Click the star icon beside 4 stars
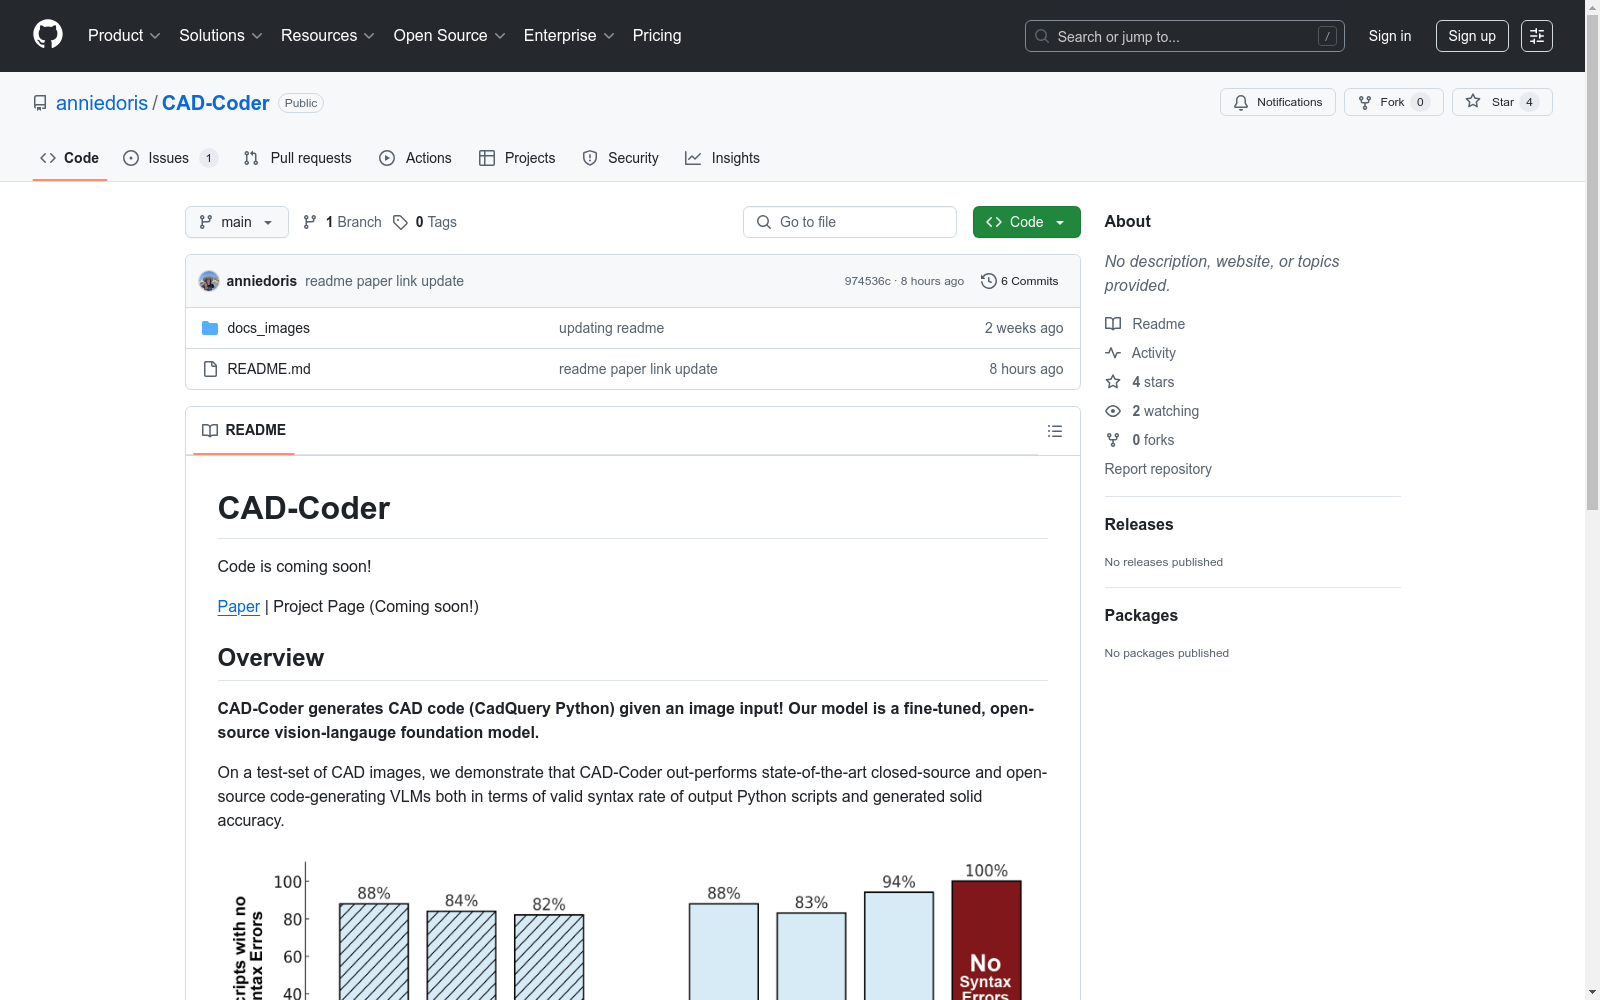Image resolution: width=1600 pixels, height=1000 pixels. click(1113, 382)
